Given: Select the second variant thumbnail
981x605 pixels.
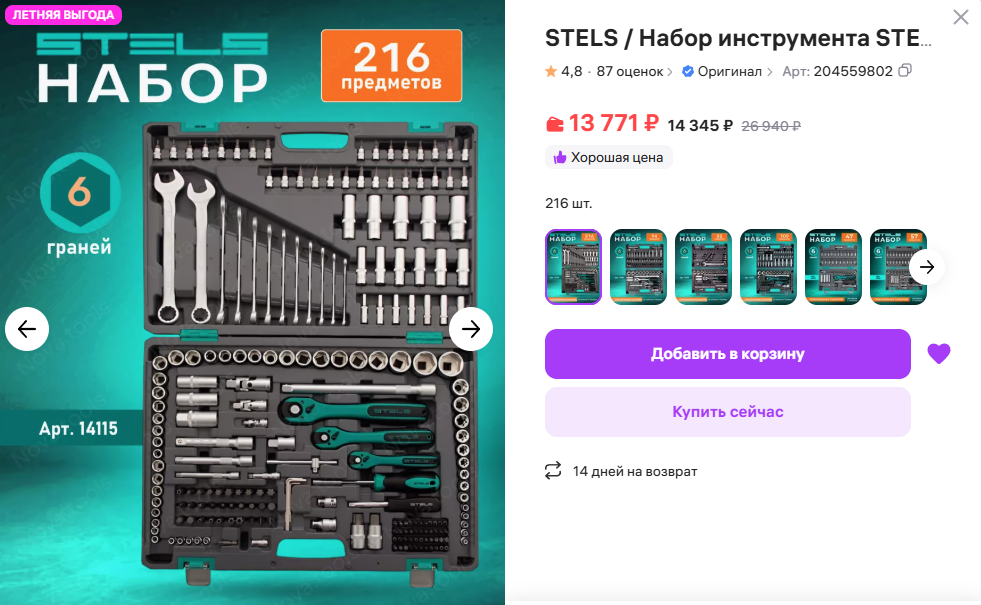Looking at the screenshot, I should [x=638, y=267].
